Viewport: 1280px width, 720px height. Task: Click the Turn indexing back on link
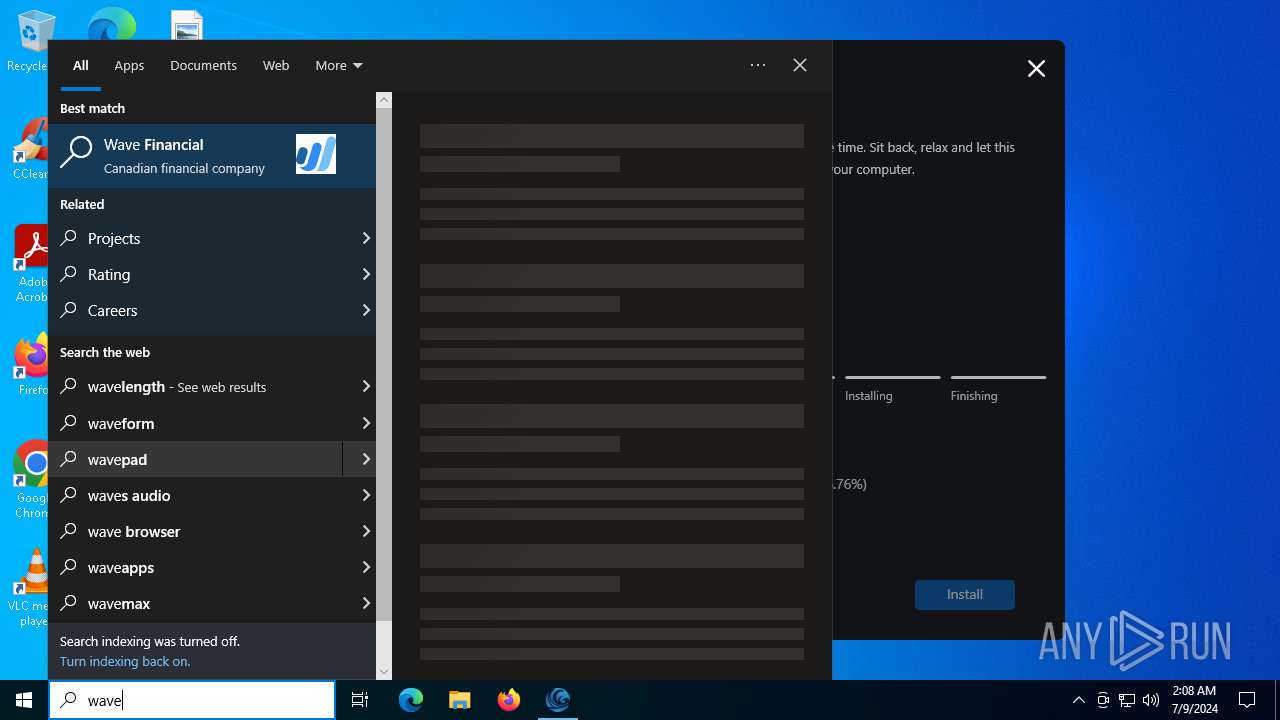pos(125,661)
